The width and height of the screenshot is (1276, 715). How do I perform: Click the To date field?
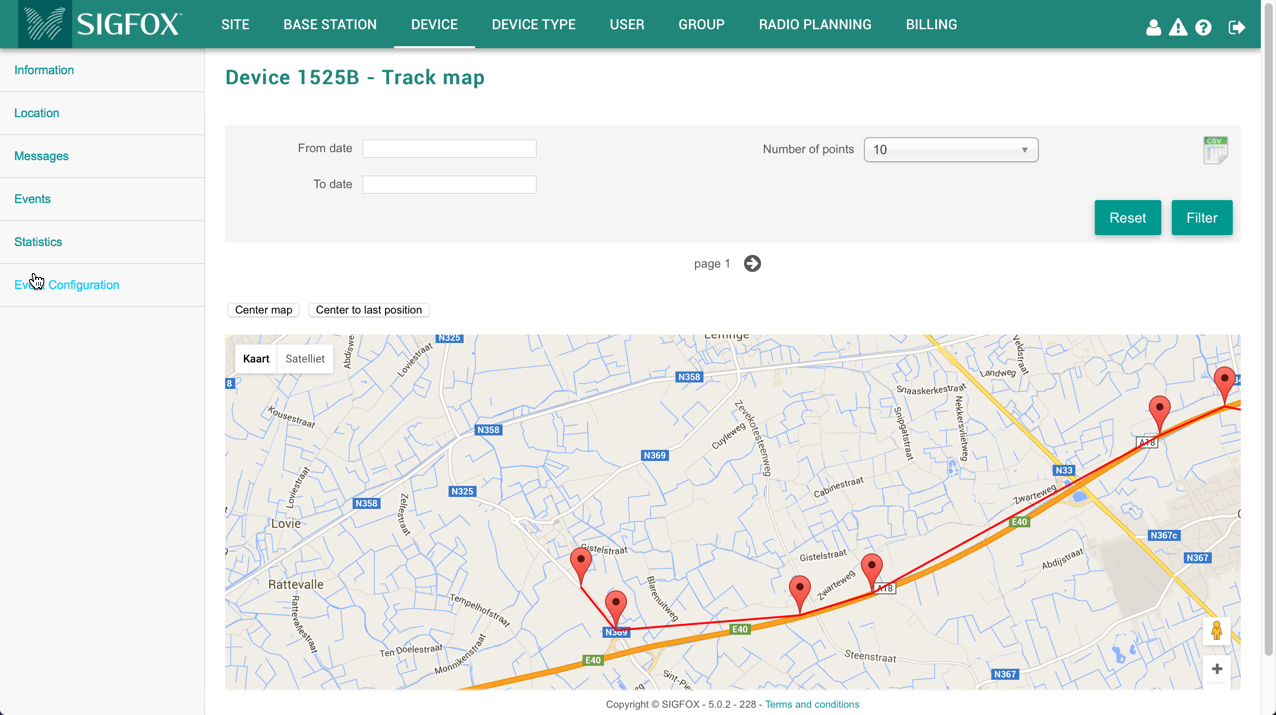[449, 185]
